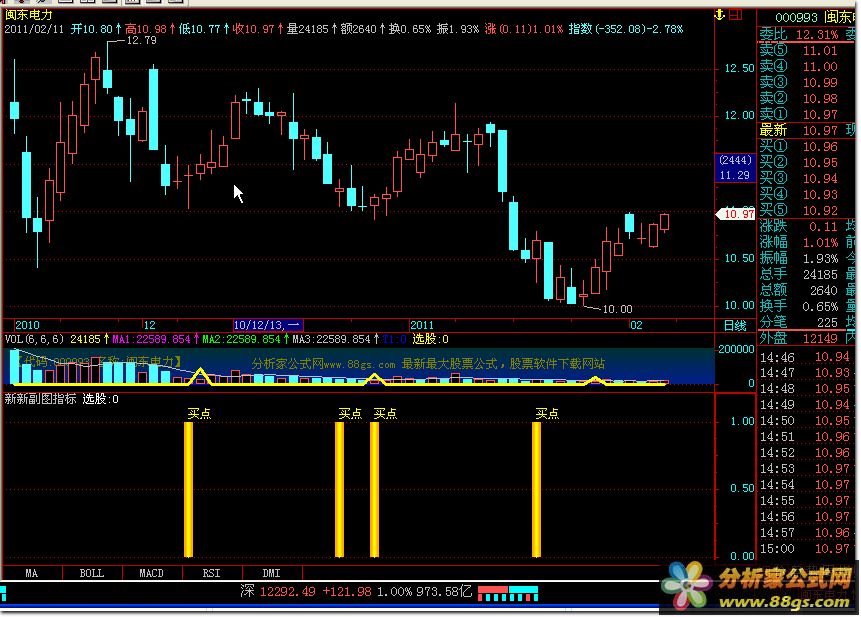
Task: Switch to the MA indicator tab
Action: point(32,573)
